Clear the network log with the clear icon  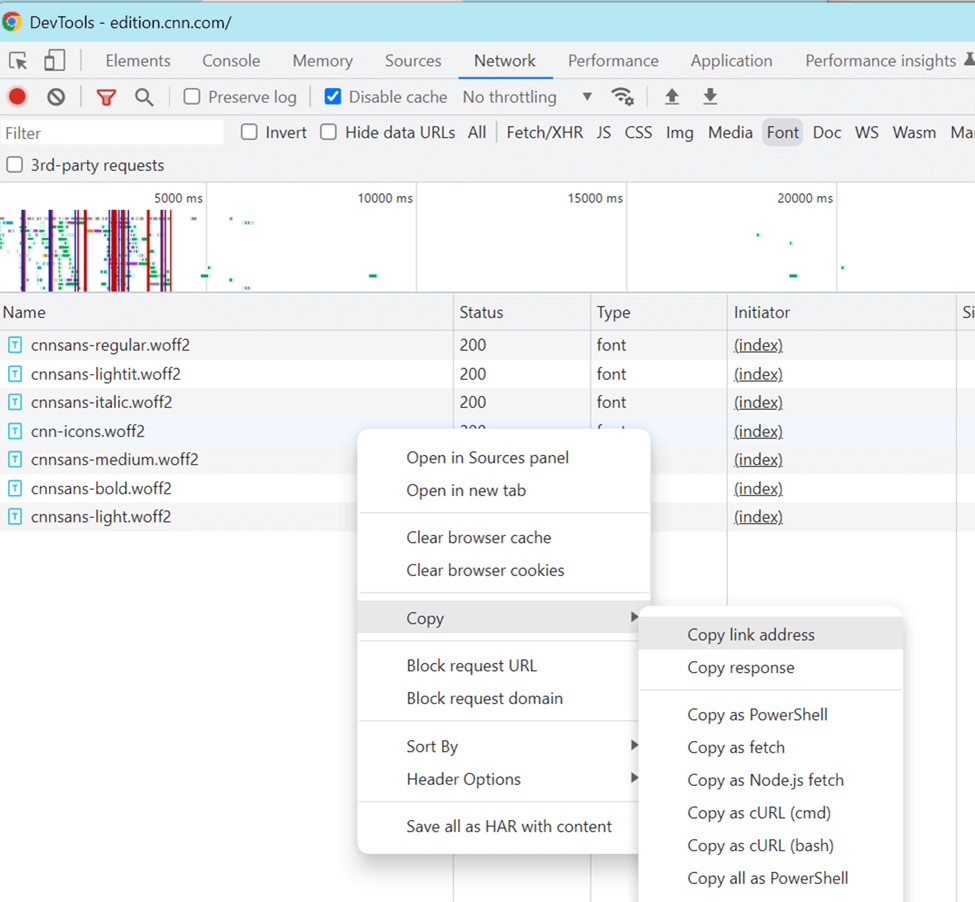(x=55, y=96)
